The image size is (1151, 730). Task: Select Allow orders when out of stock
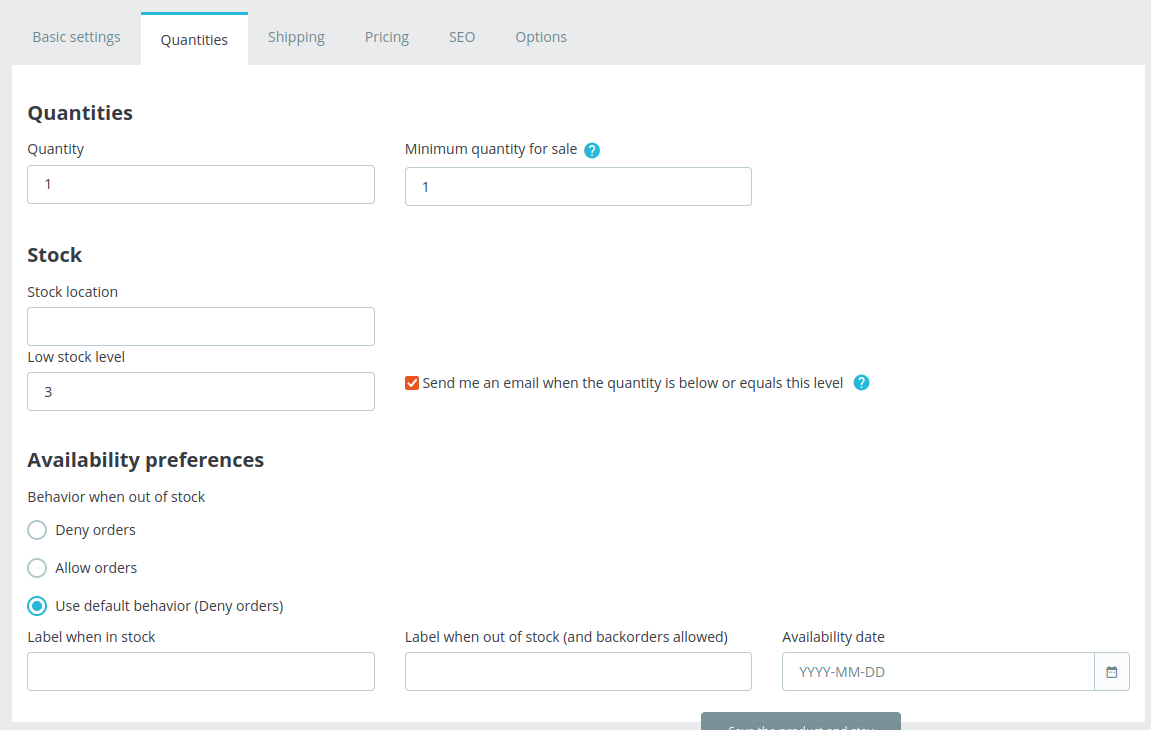pyautogui.click(x=36, y=568)
